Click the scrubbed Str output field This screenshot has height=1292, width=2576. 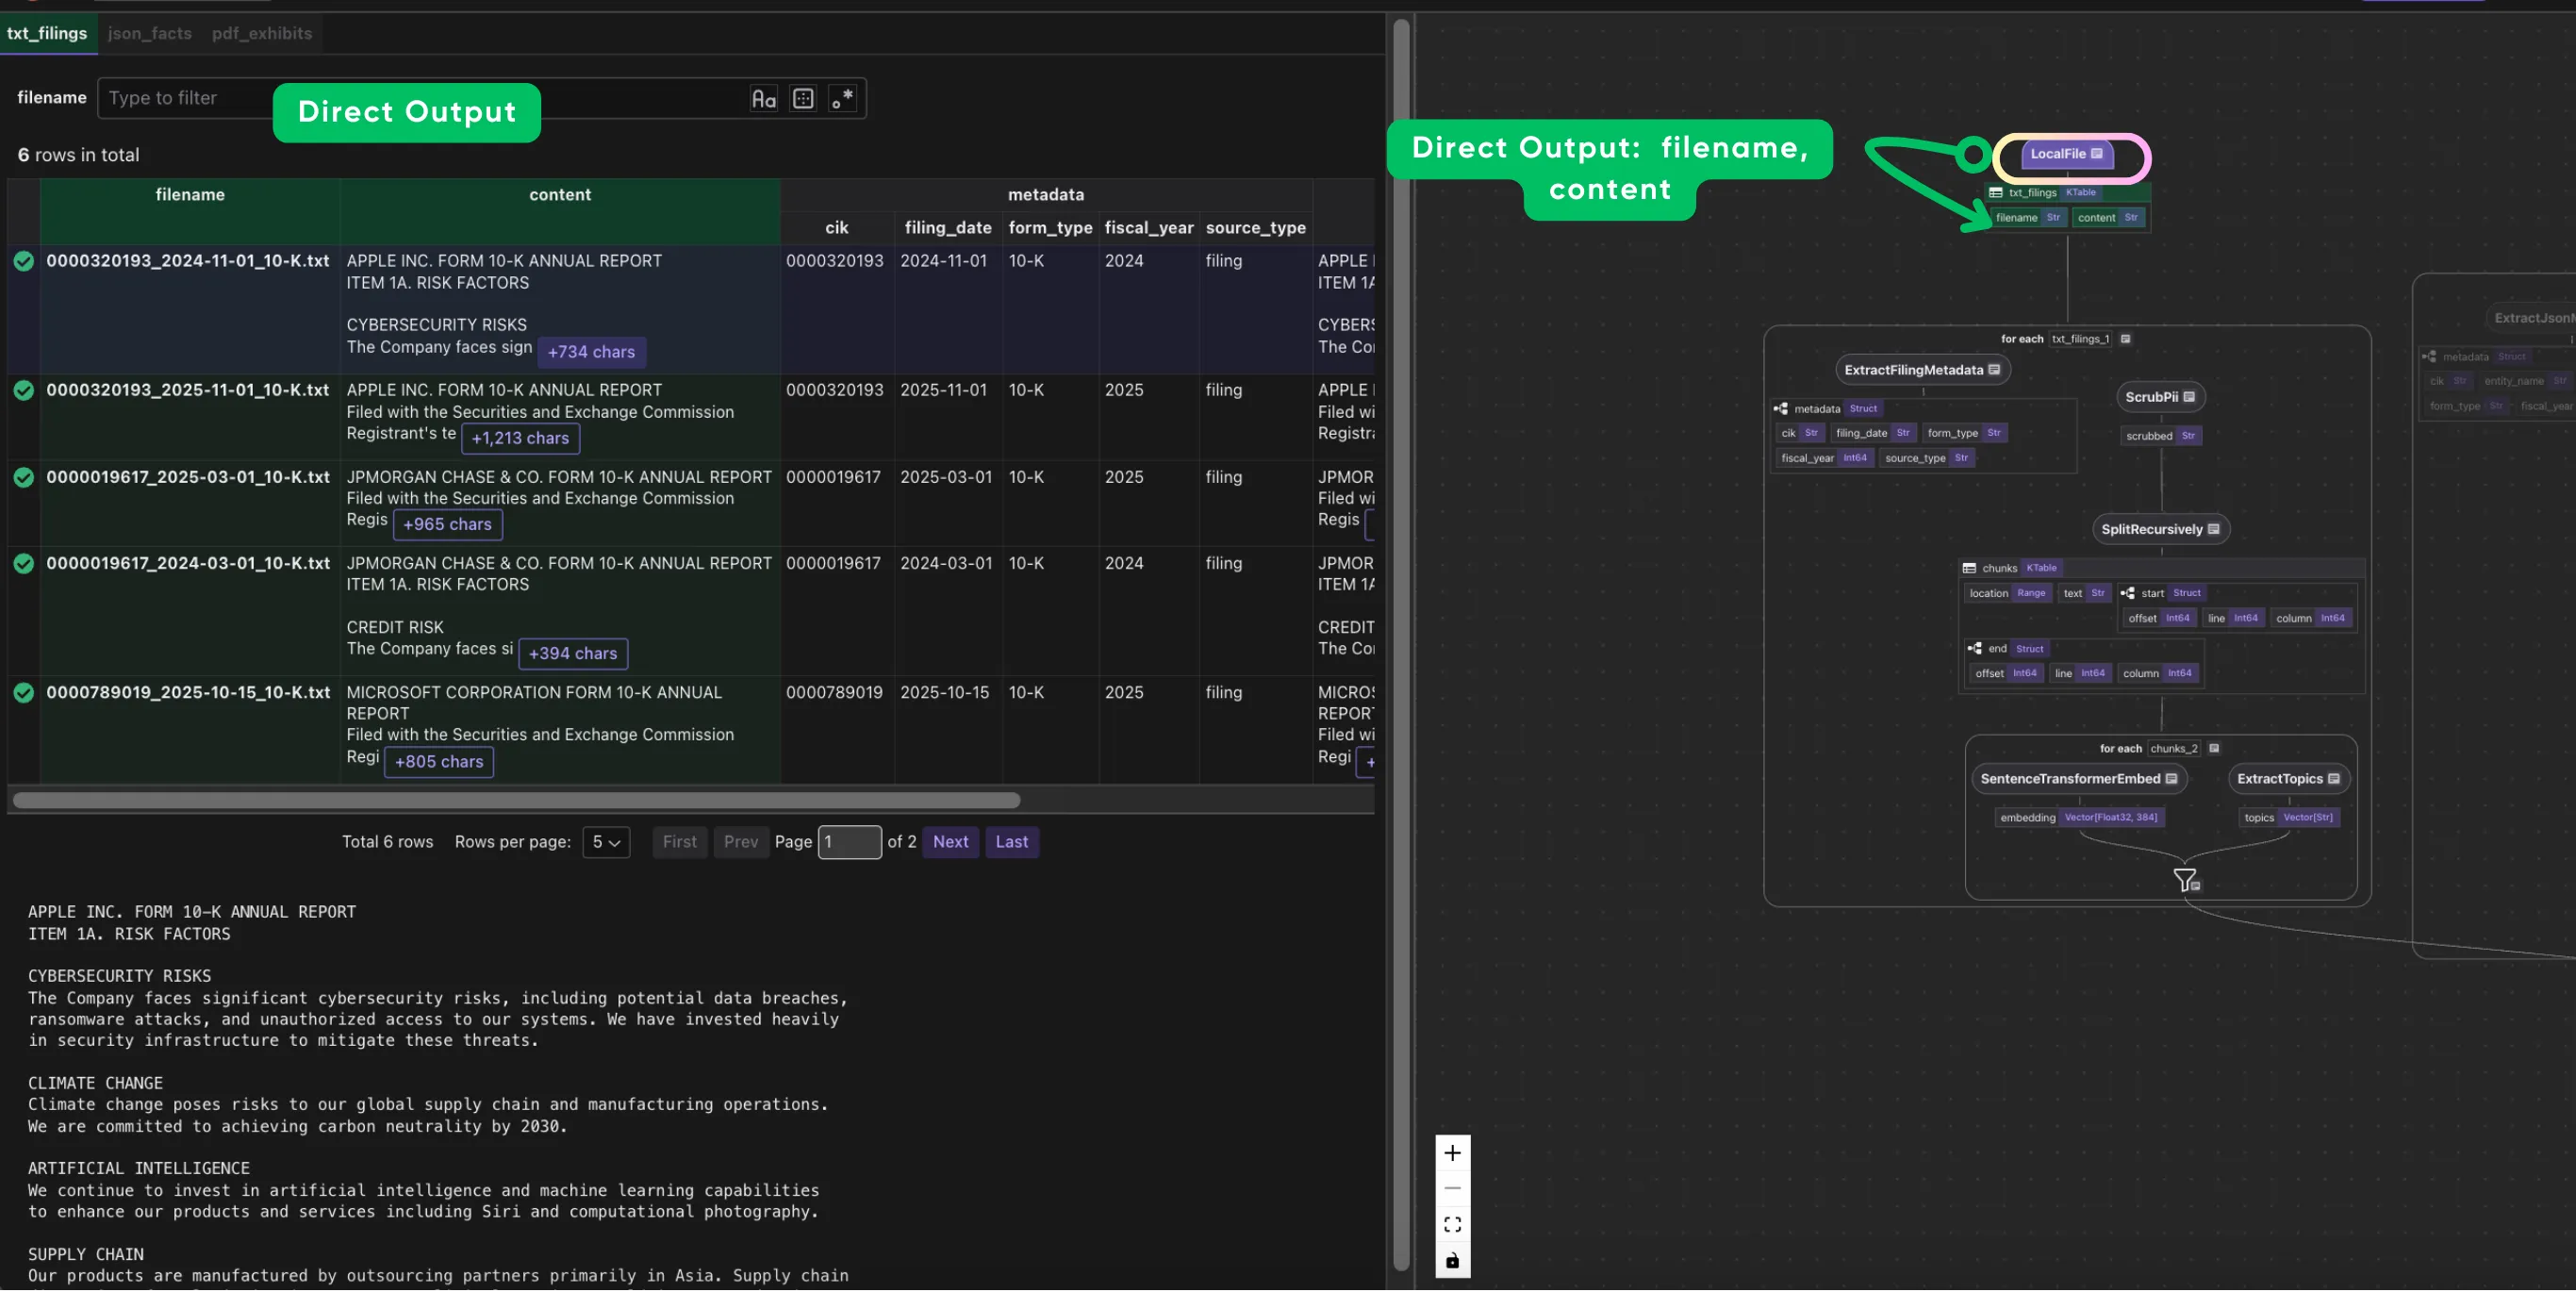click(2160, 437)
